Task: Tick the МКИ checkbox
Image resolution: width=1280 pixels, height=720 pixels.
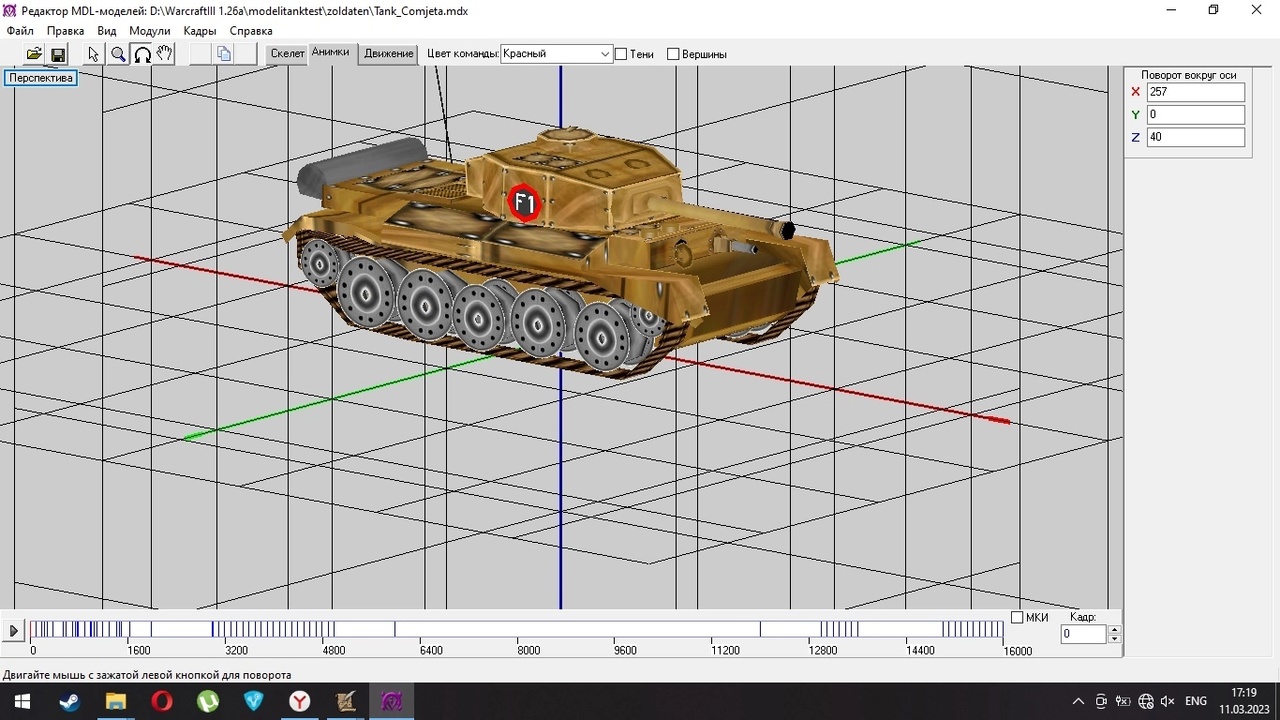Action: pos(1017,618)
